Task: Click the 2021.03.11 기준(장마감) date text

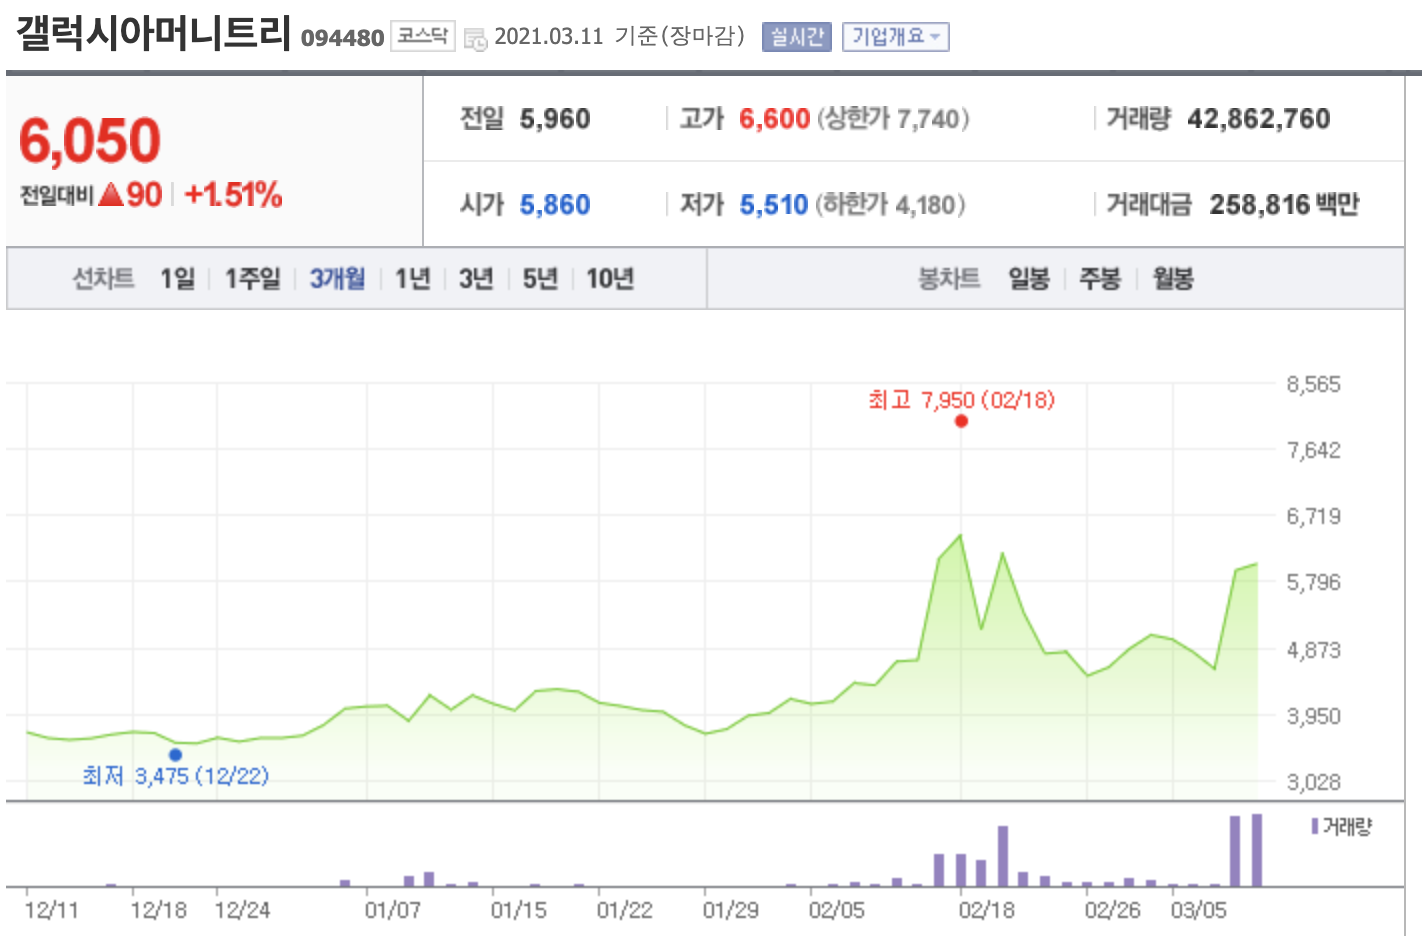Action: (x=620, y=37)
